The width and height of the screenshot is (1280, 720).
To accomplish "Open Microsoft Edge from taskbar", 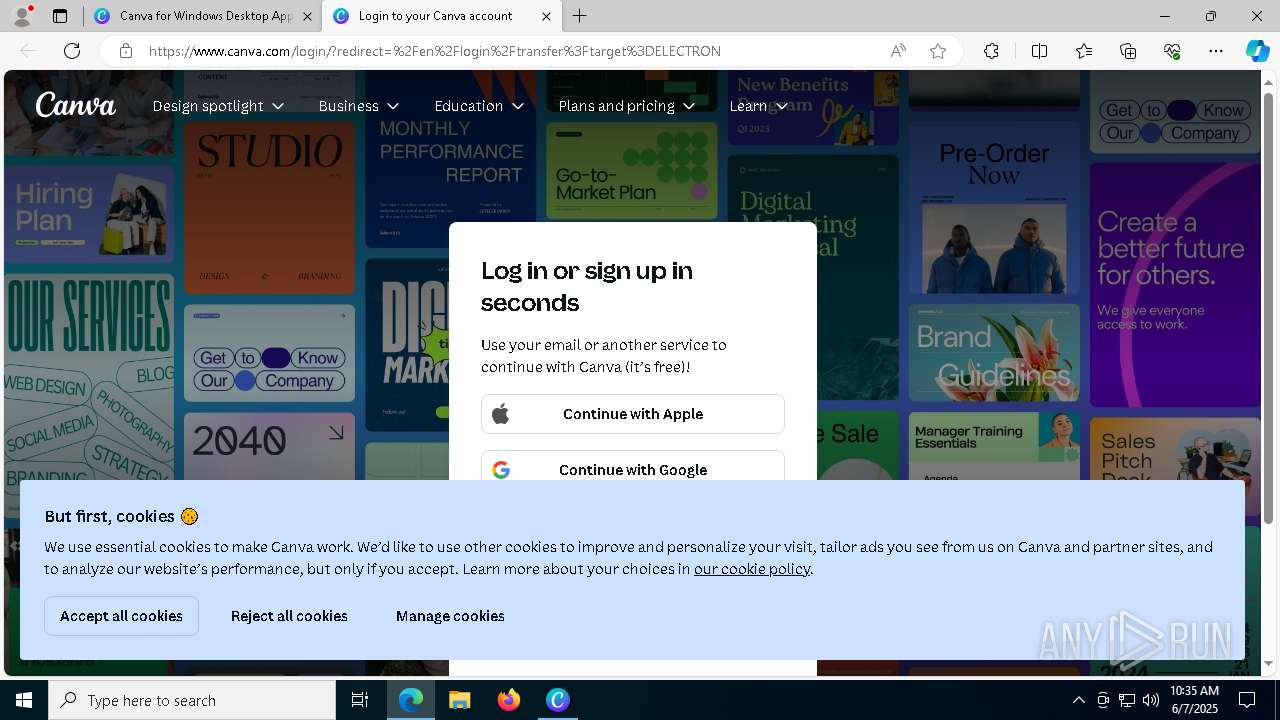I will click(411, 700).
